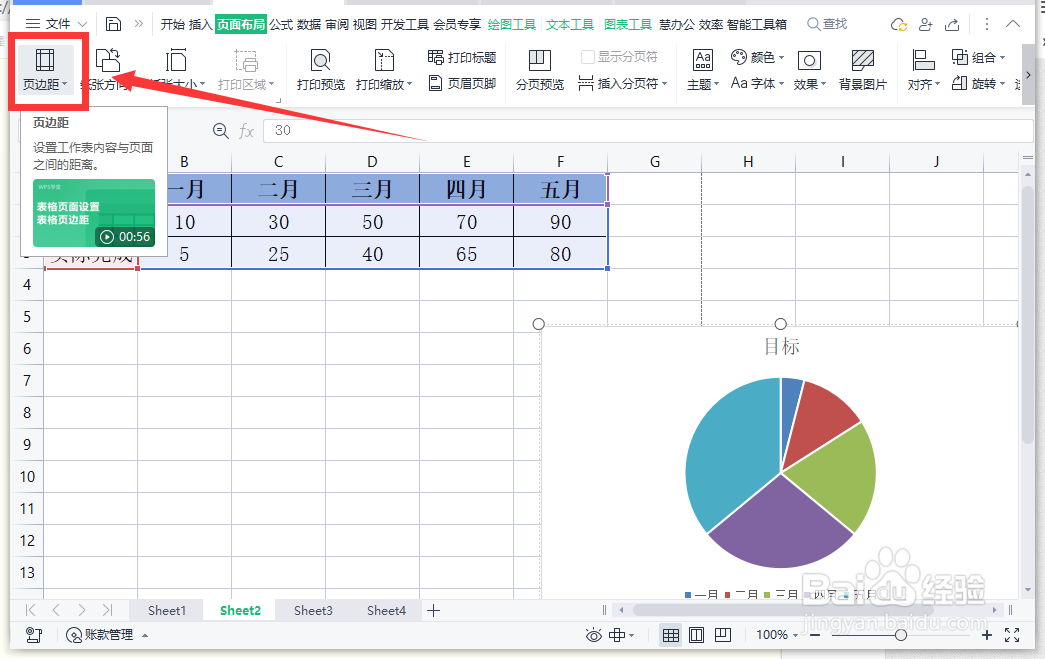
Task: Open the 页眉页脚 header and footer
Action: (x=462, y=83)
